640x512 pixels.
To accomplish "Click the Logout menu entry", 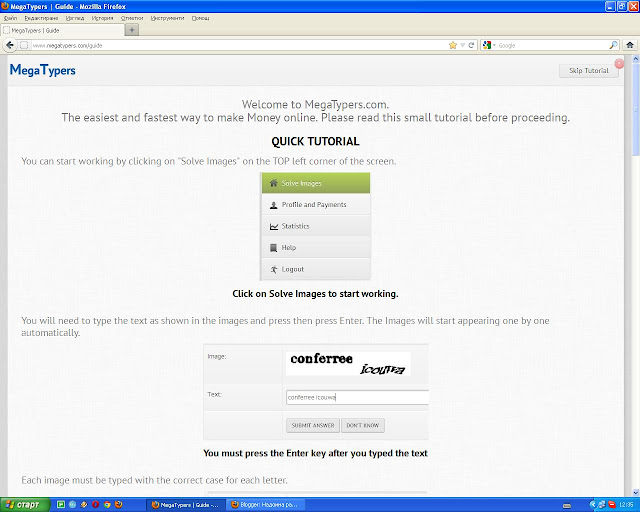I will click(x=316, y=269).
